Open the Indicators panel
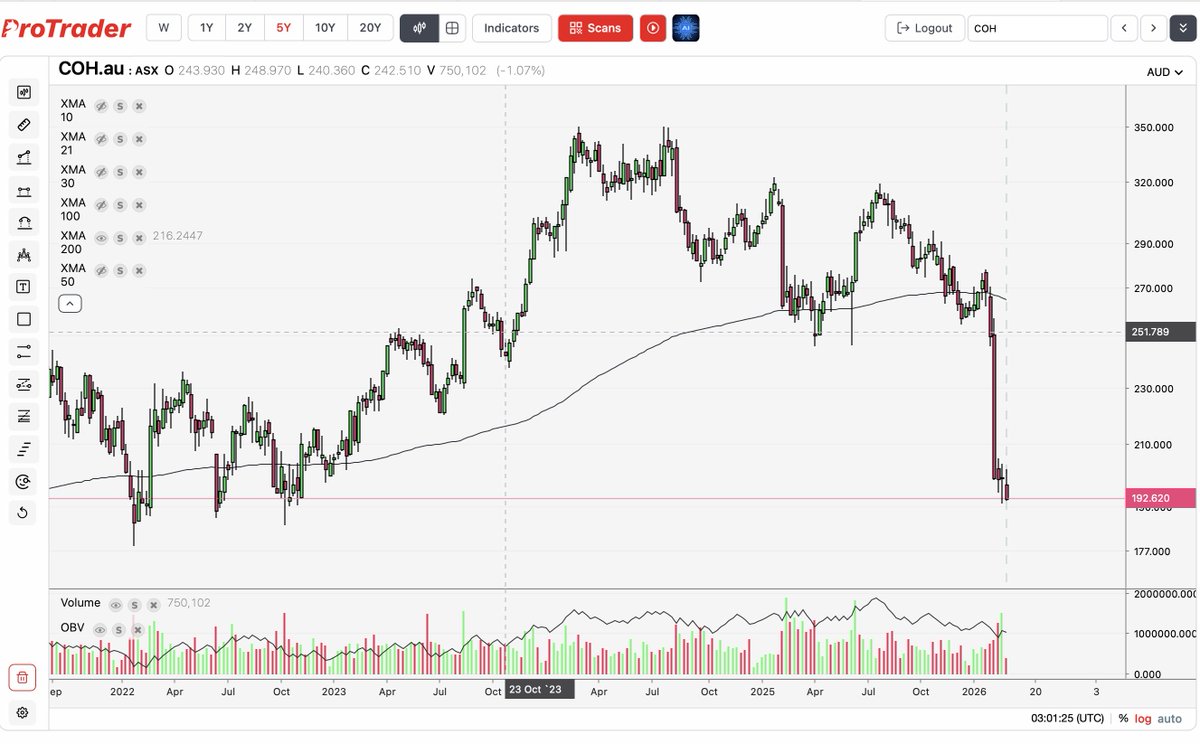 point(511,27)
